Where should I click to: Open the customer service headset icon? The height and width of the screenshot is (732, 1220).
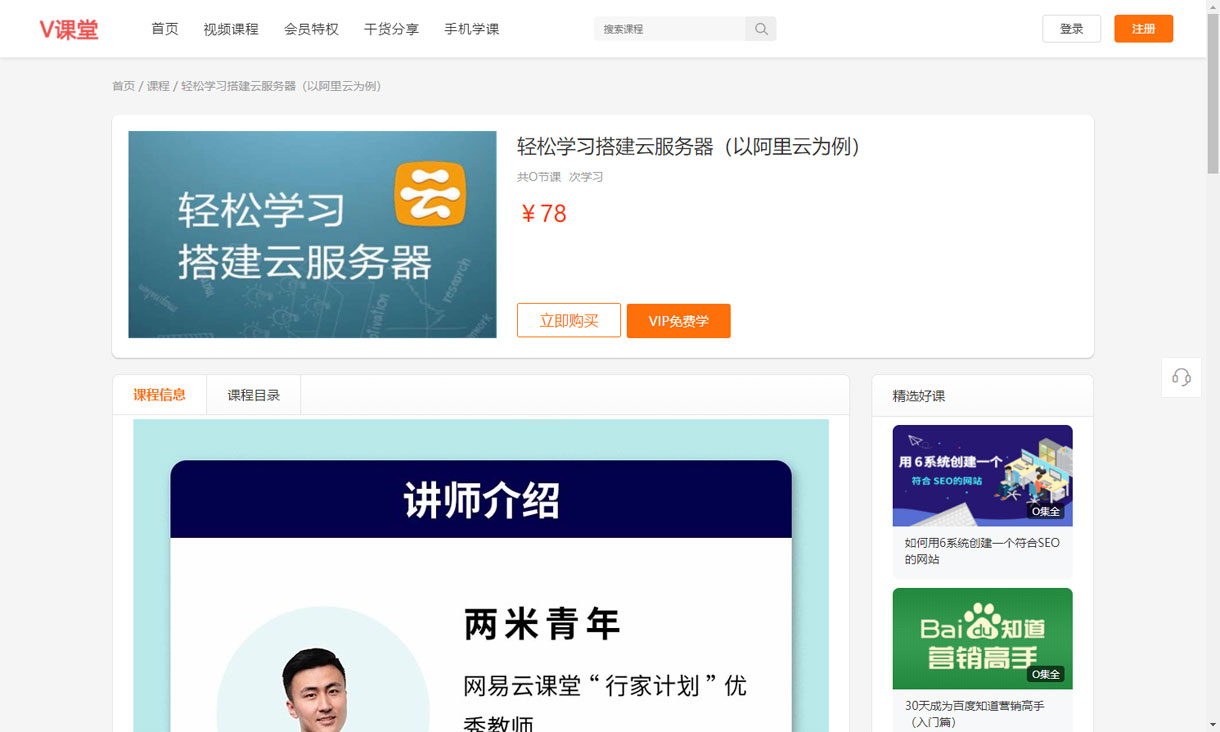[1181, 377]
